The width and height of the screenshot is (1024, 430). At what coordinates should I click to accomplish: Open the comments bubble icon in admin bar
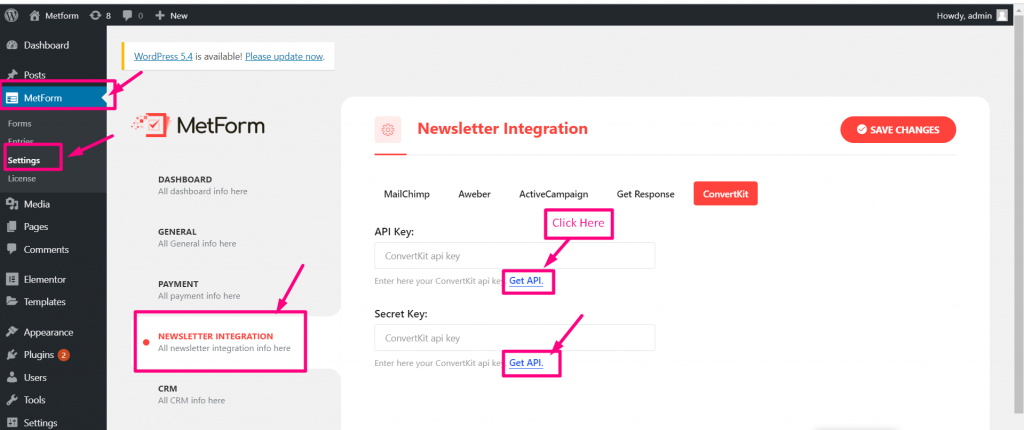[x=128, y=16]
